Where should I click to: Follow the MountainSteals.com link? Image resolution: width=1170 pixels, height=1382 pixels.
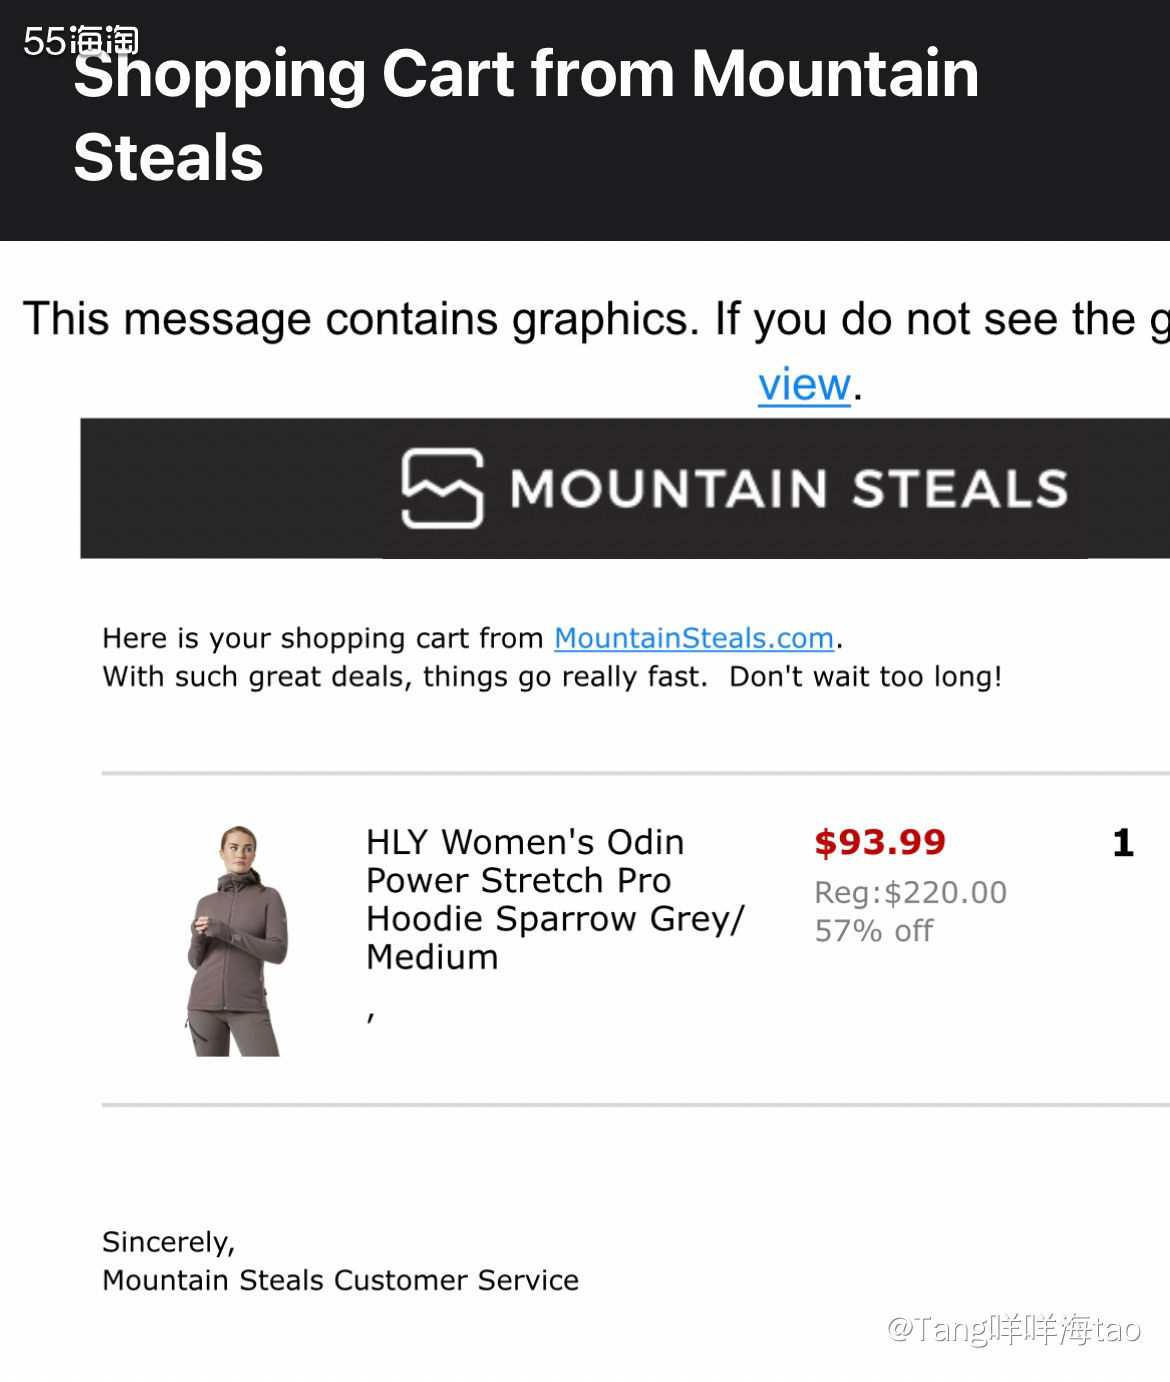point(694,638)
